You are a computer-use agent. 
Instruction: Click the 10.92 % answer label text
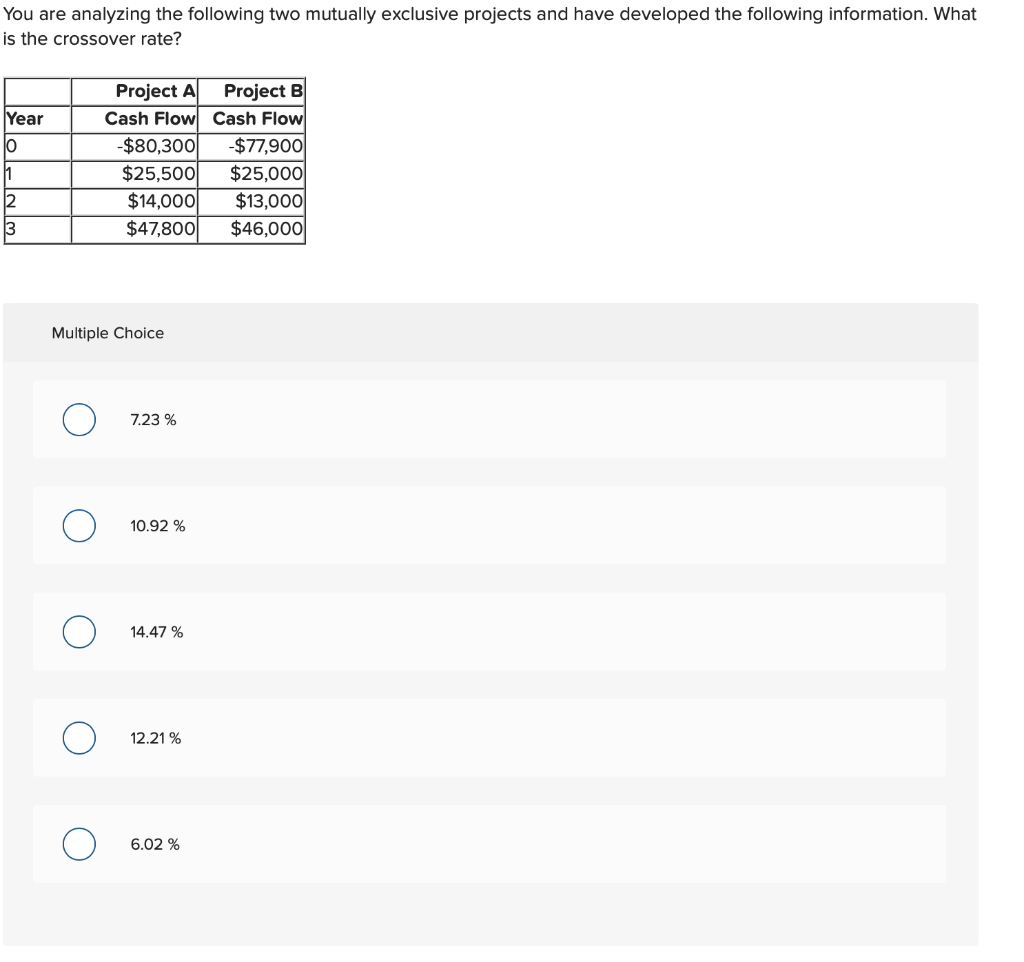tap(156, 526)
